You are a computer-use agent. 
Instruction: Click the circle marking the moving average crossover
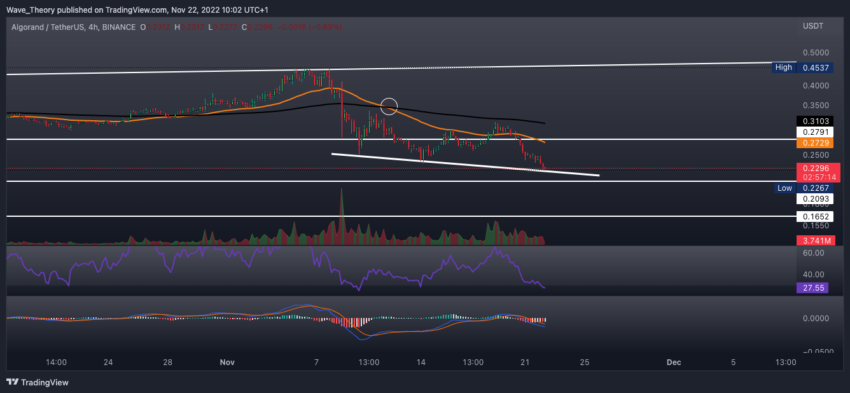coord(389,106)
